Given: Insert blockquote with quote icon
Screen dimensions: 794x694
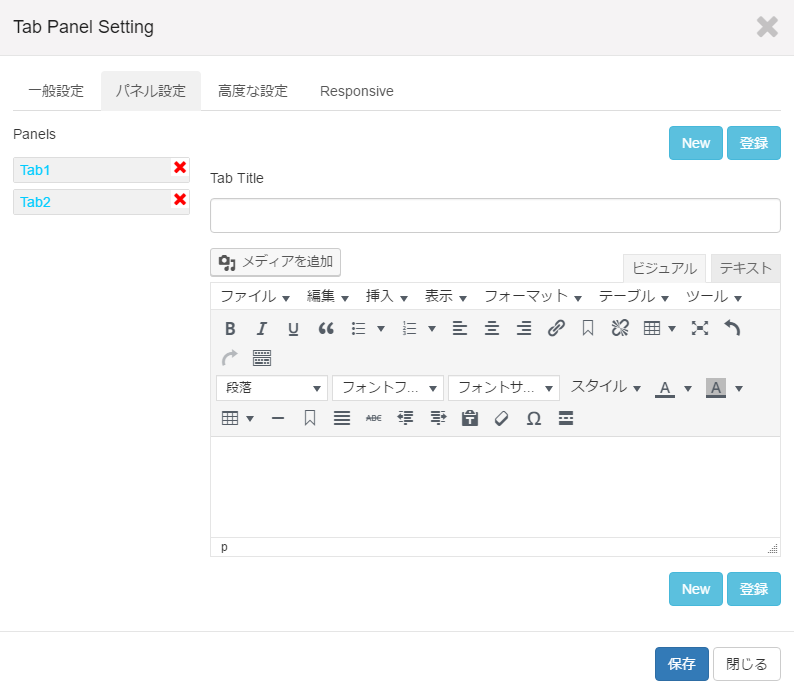Looking at the screenshot, I should [326, 329].
